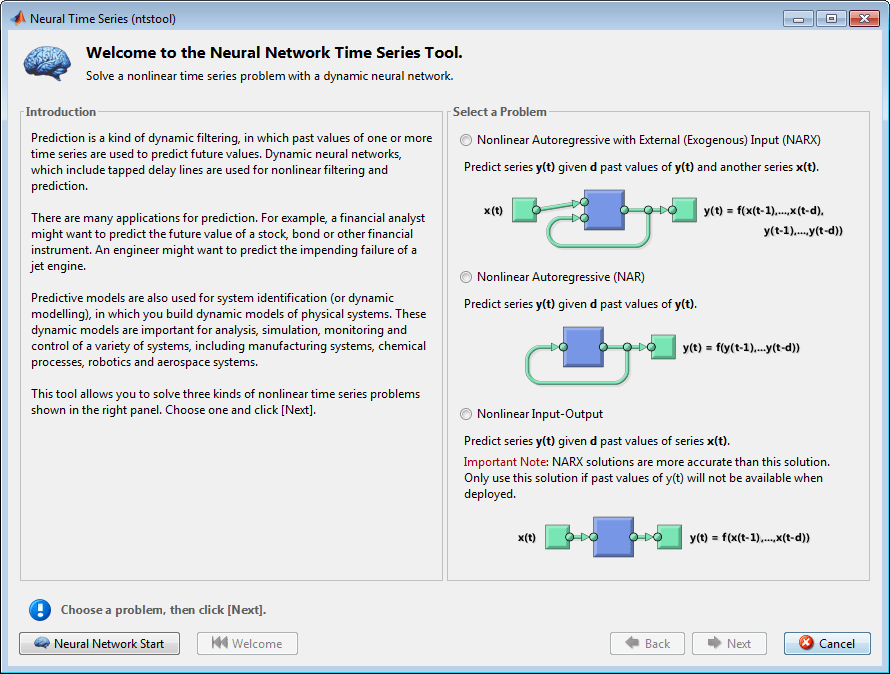Screen dimensions: 890x674
Task: Click the NAR diagram green output box
Action: pyautogui.click(x=663, y=347)
